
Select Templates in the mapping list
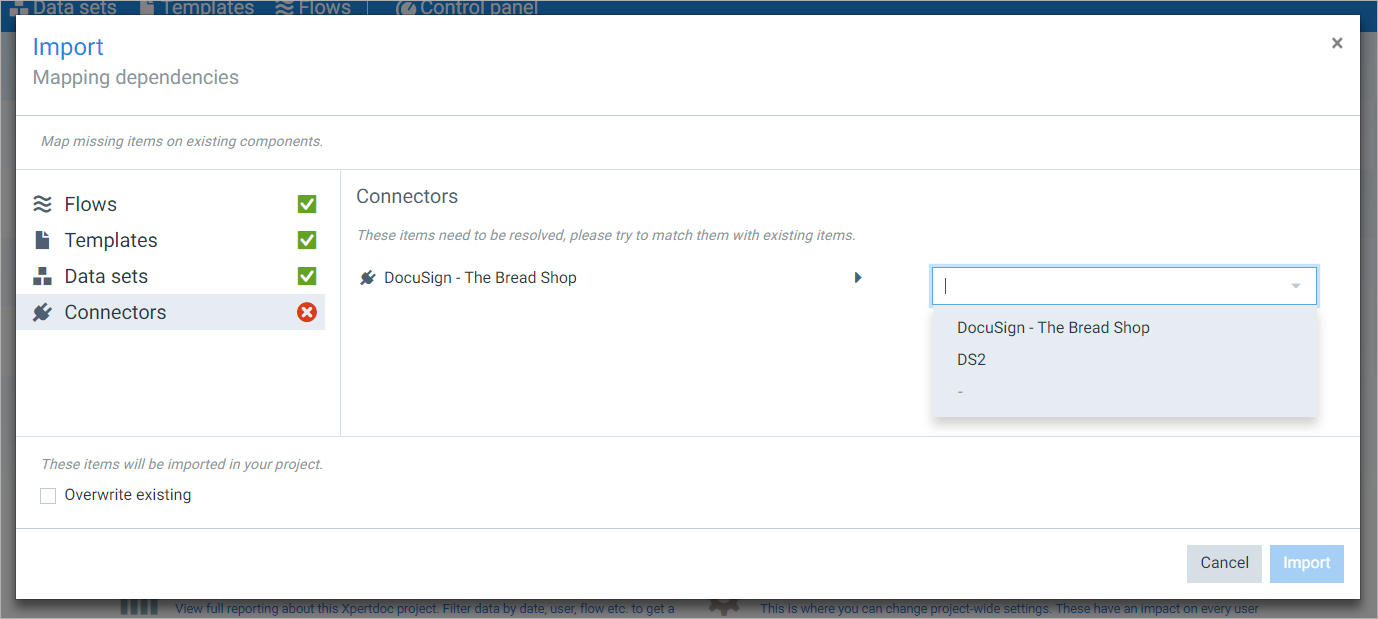pyautogui.click(x=171, y=240)
